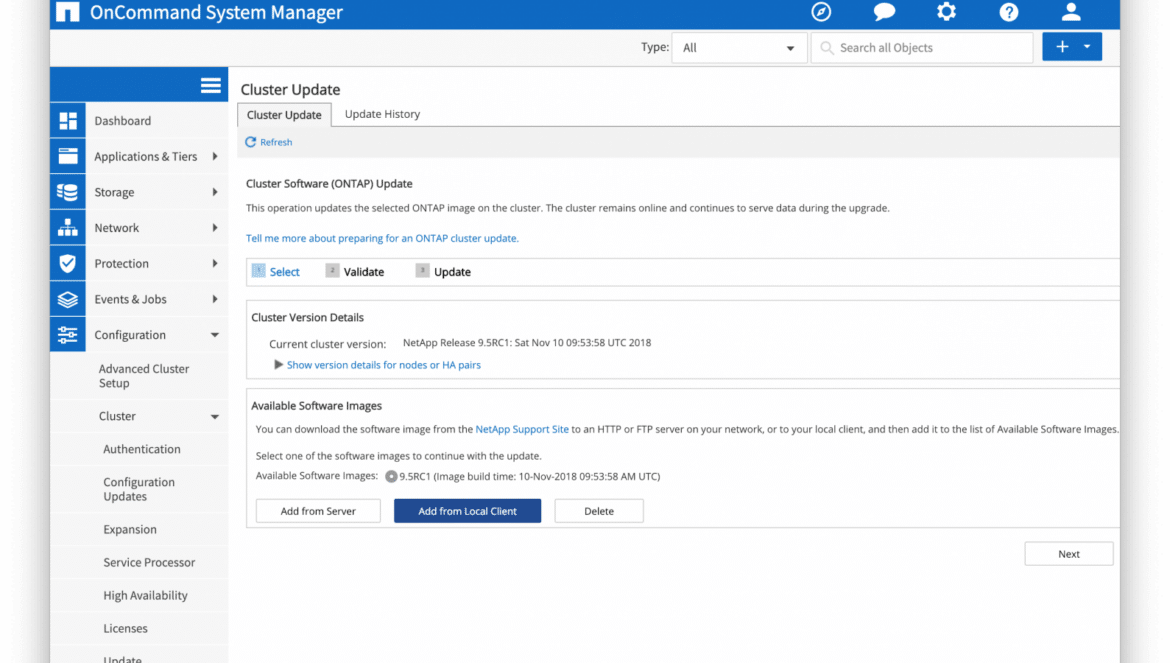Click Show version details for nodes link
Viewport: 1170px width, 663px height.
[x=384, y=365]
